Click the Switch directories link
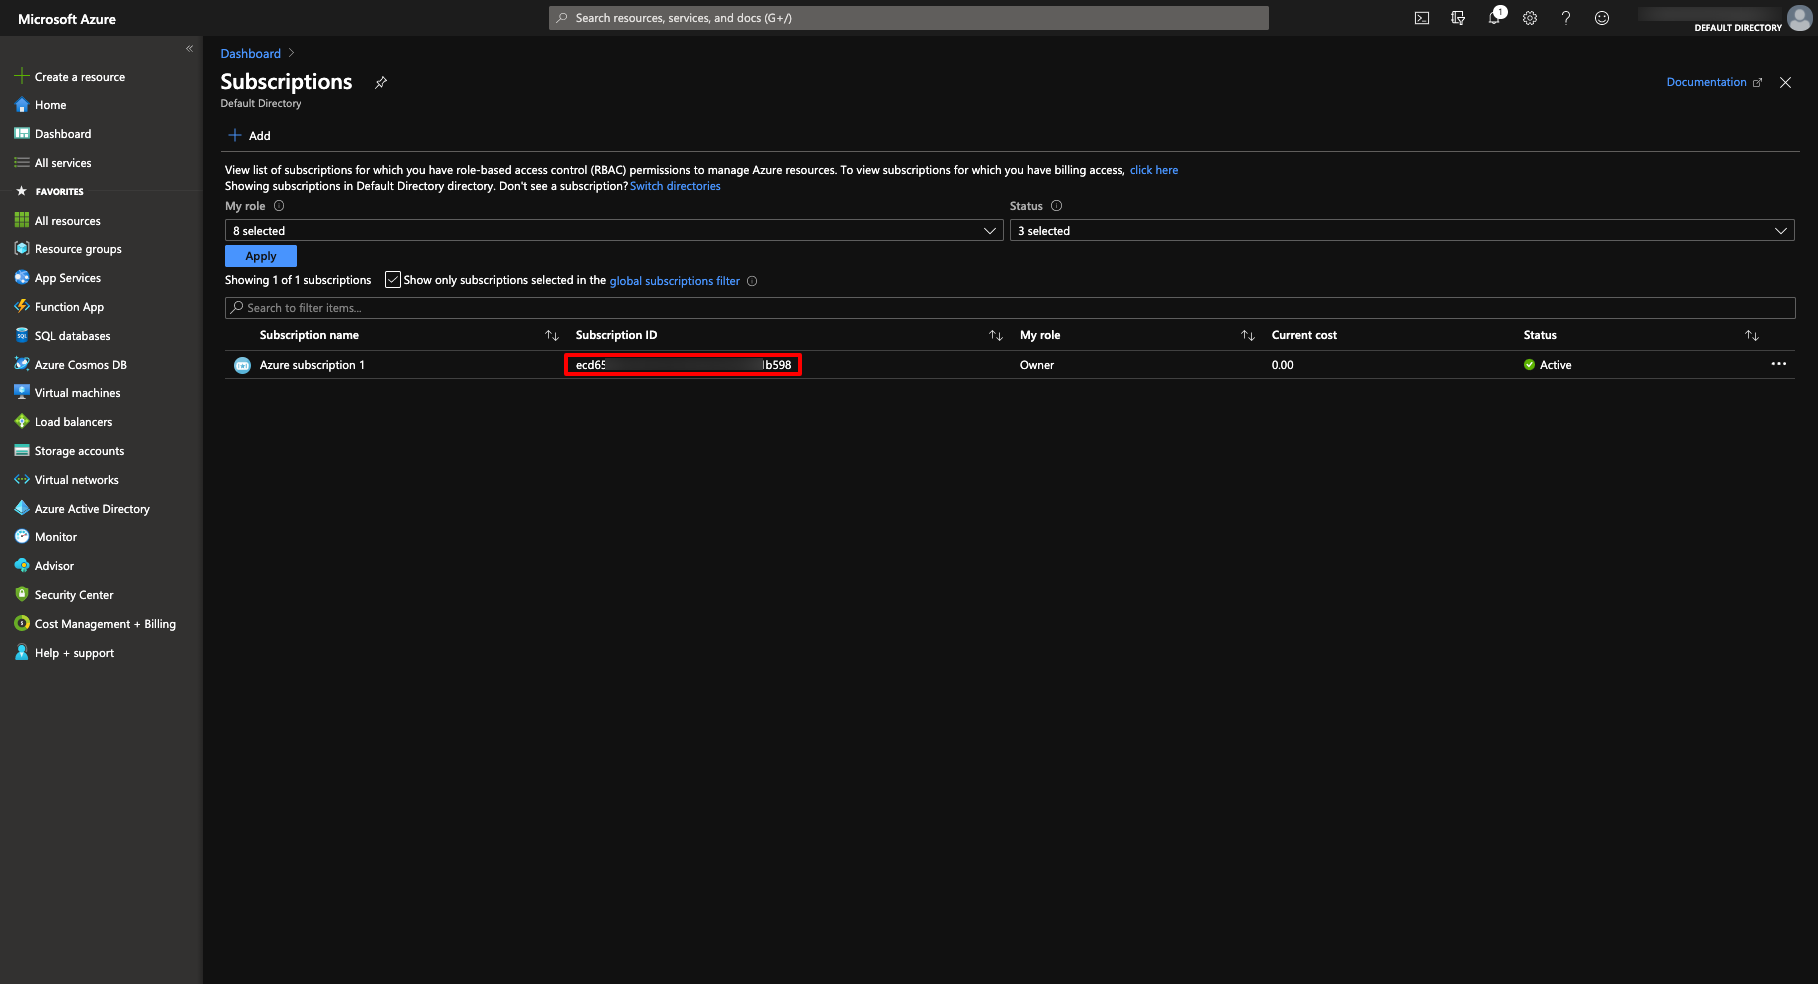The width and height of the screenshot is (1818, 984). 675,185
